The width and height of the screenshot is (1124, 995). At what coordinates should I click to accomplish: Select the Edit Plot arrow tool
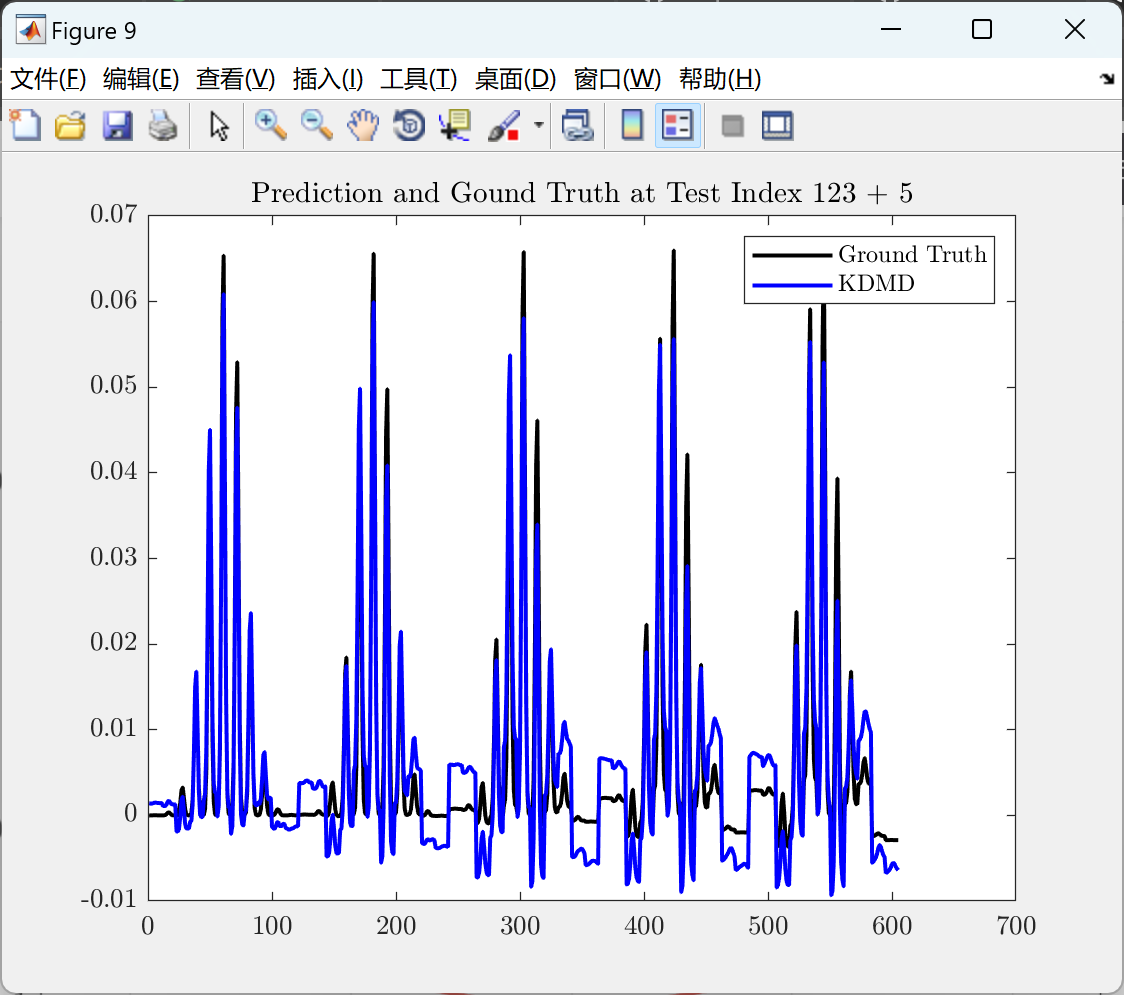point(219,125)
